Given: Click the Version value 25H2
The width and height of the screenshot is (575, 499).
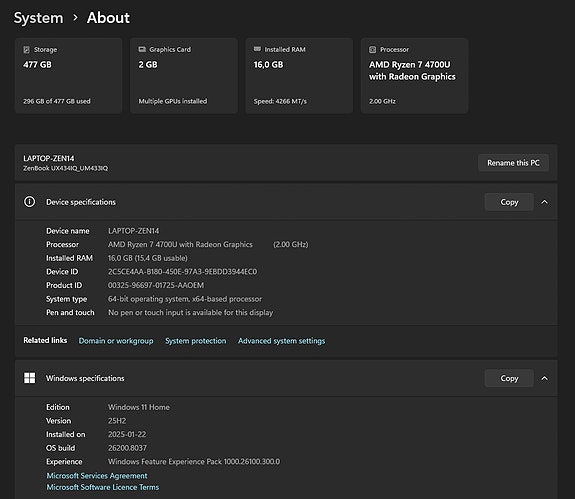Looking at the screenshot, I should click(x=117, y=421).
